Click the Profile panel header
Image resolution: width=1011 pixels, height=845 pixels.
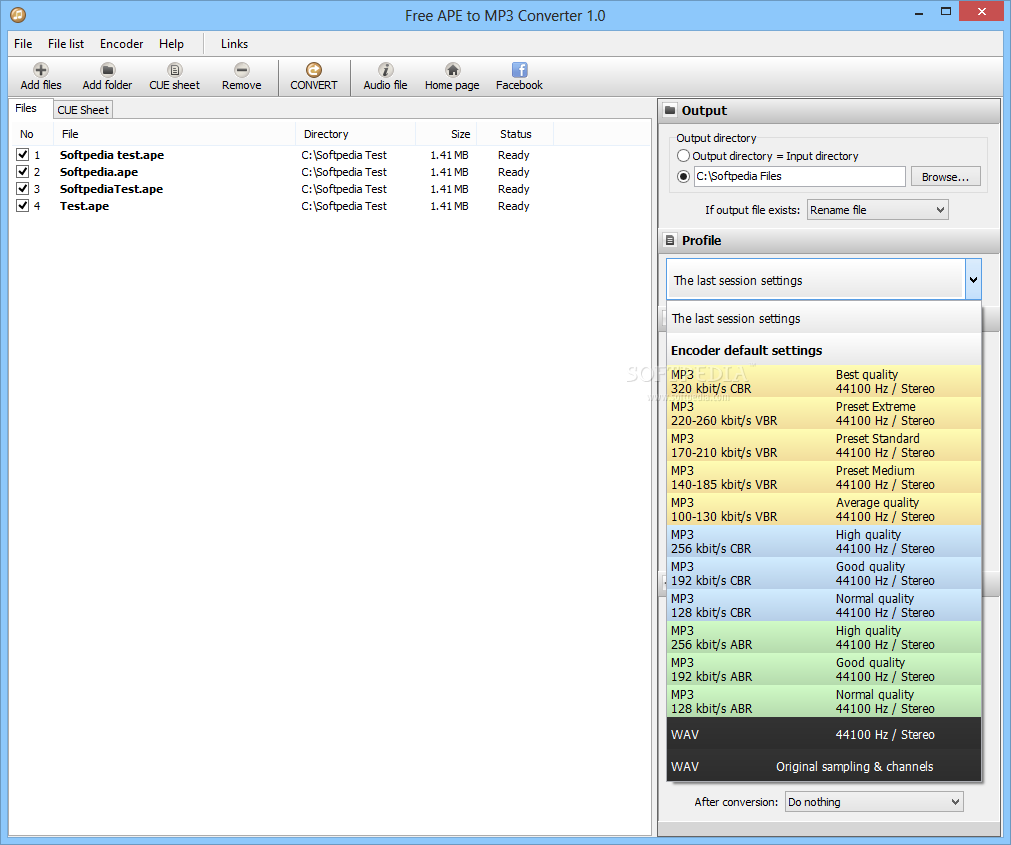(829, 240)
